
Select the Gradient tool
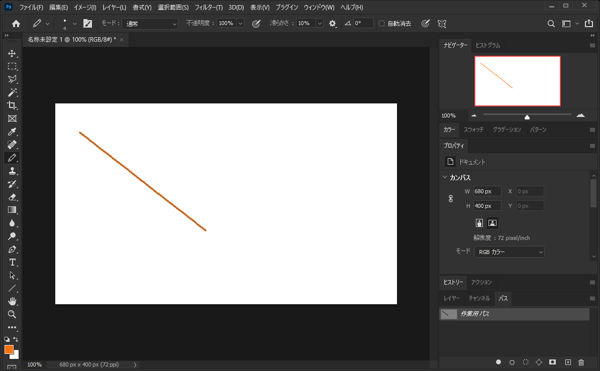[12, 210]
